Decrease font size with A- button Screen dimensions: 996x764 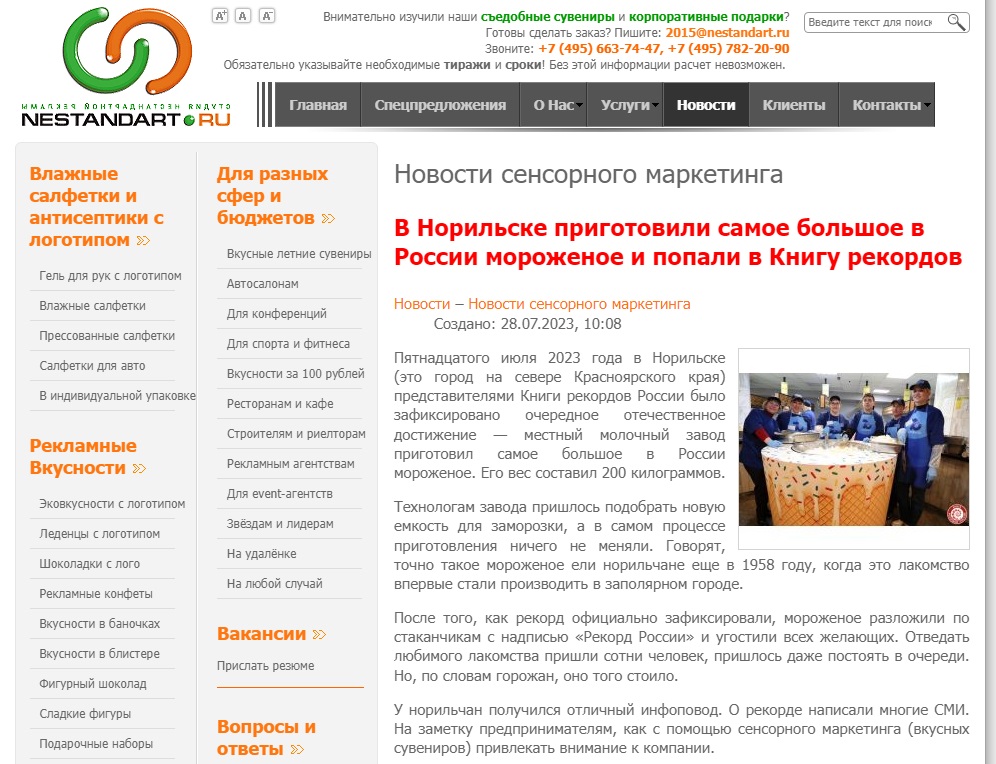click(x=267, y=15)
